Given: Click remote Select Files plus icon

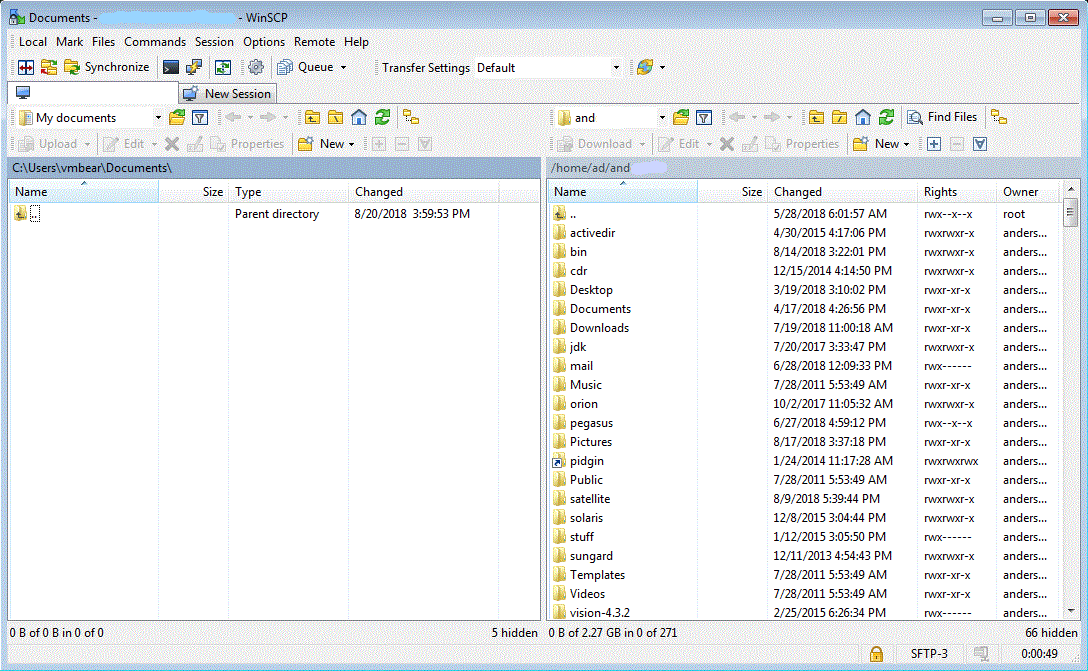Looking at the screenshot, I should [934, 144].
